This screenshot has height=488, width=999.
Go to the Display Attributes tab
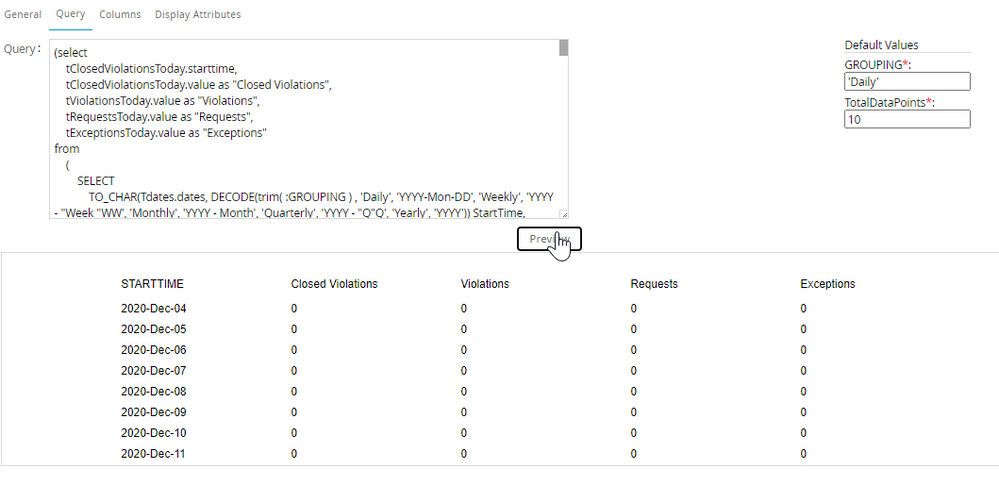pyautogui.click(x=198, y=15)
